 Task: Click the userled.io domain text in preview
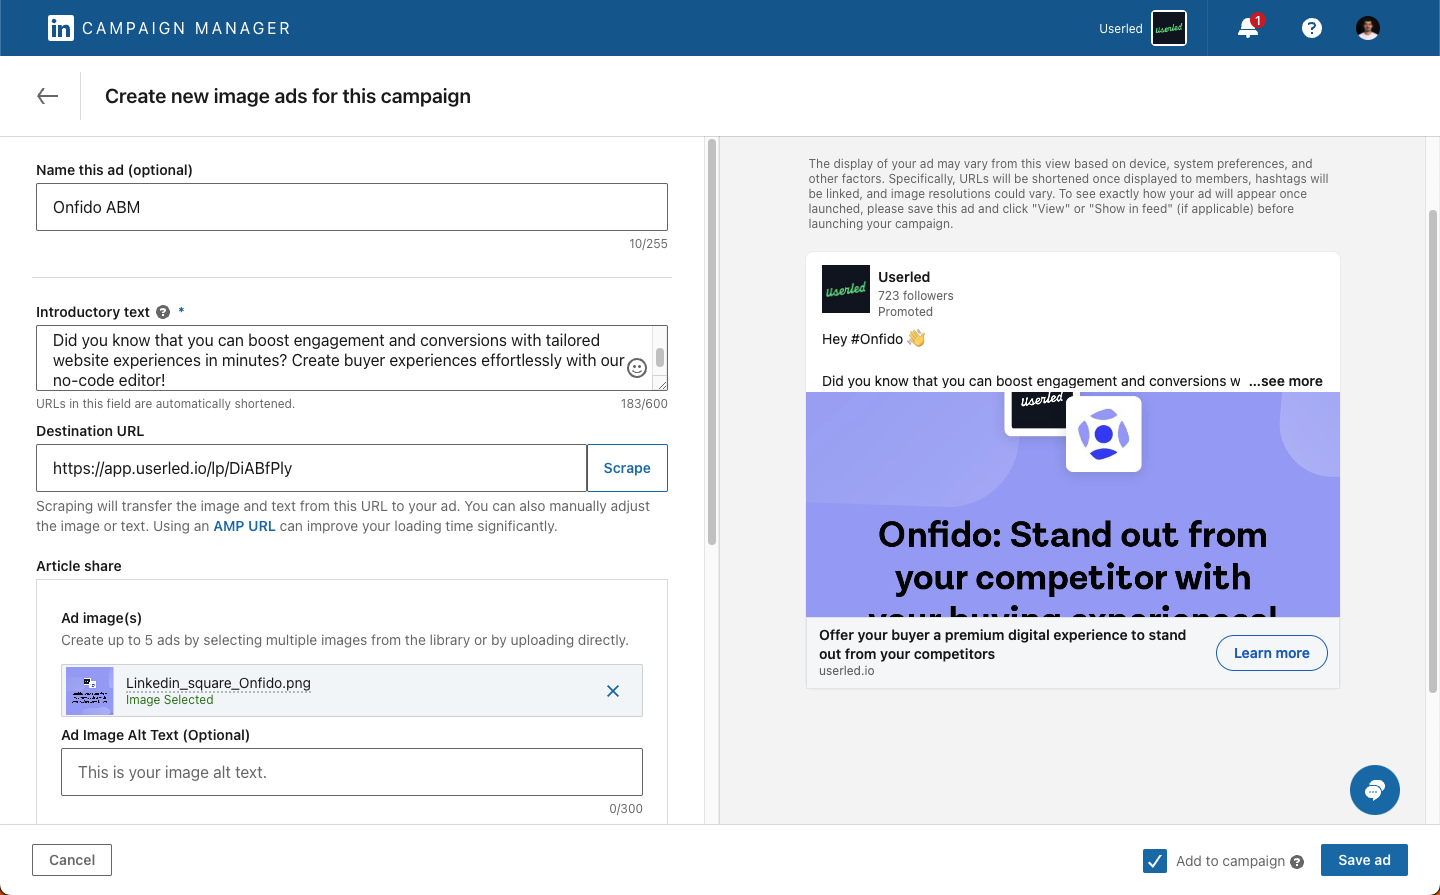click(x=847, y=671)
